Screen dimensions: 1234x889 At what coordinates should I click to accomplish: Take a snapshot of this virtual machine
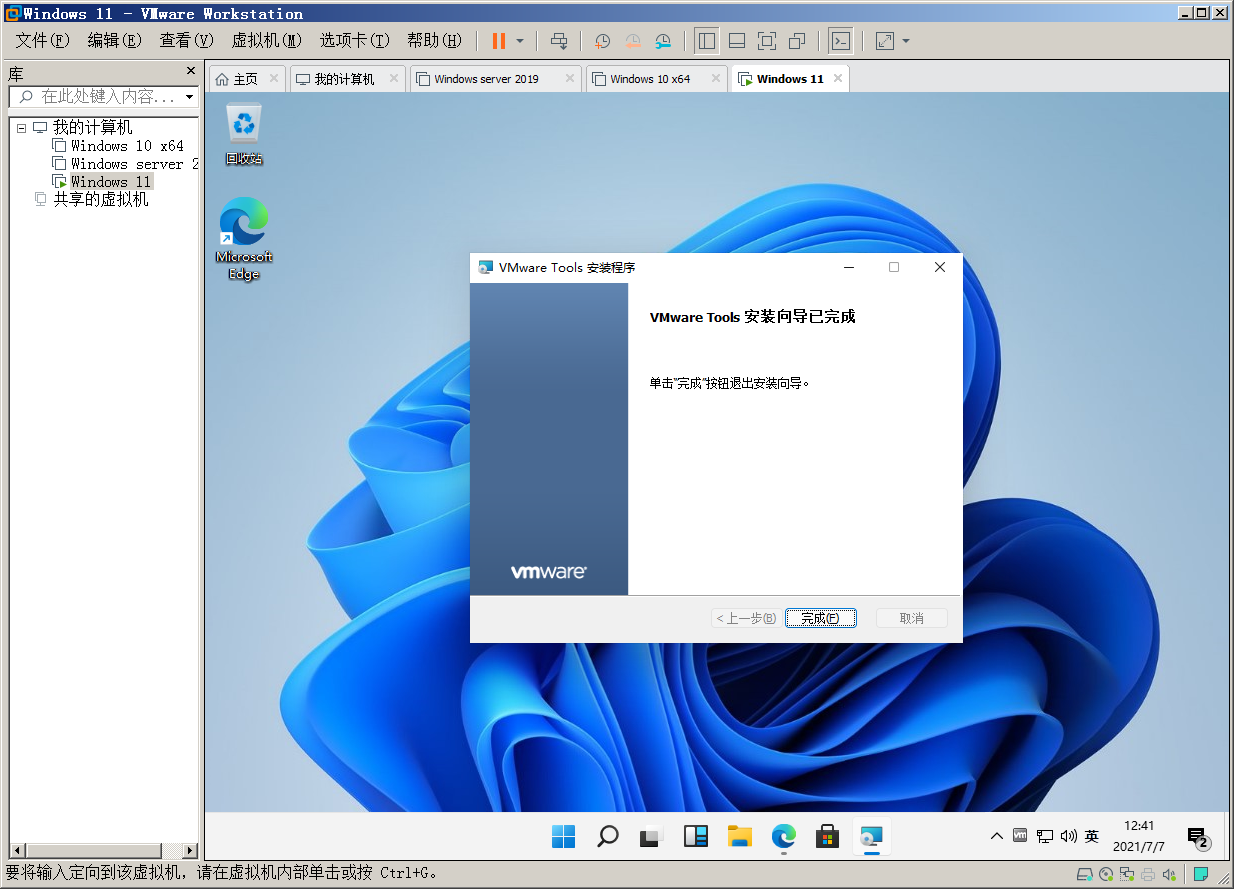(x=602, y=41)
